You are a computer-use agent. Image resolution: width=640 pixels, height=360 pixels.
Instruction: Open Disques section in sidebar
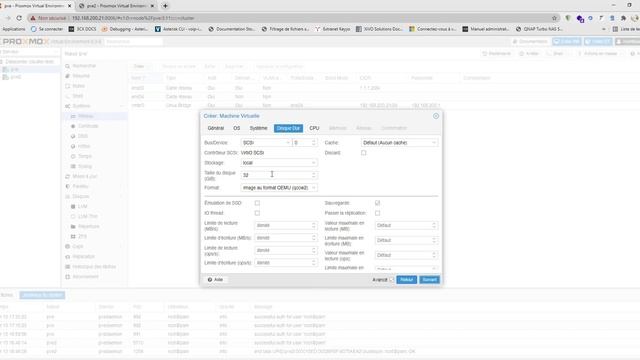tap(80, 196)
